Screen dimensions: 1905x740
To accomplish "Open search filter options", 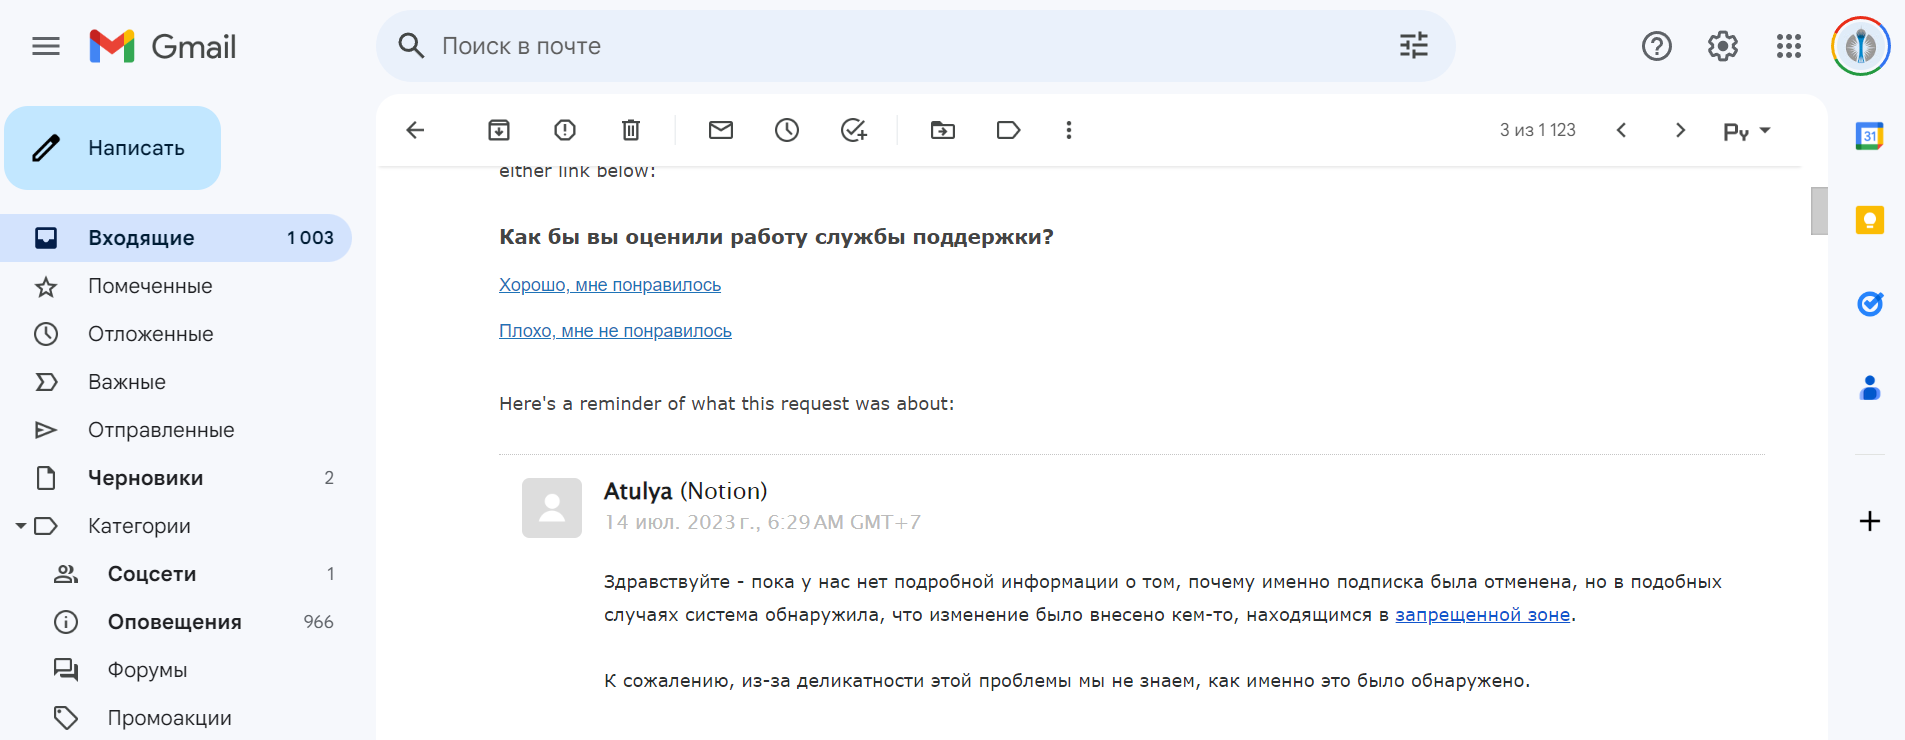I will tap(1413, 45).
